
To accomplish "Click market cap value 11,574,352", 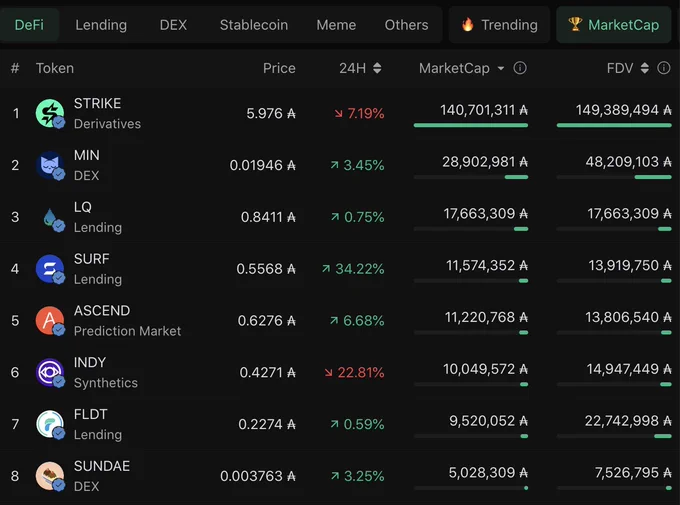I will pyautogui.click(x=487, y=266).
